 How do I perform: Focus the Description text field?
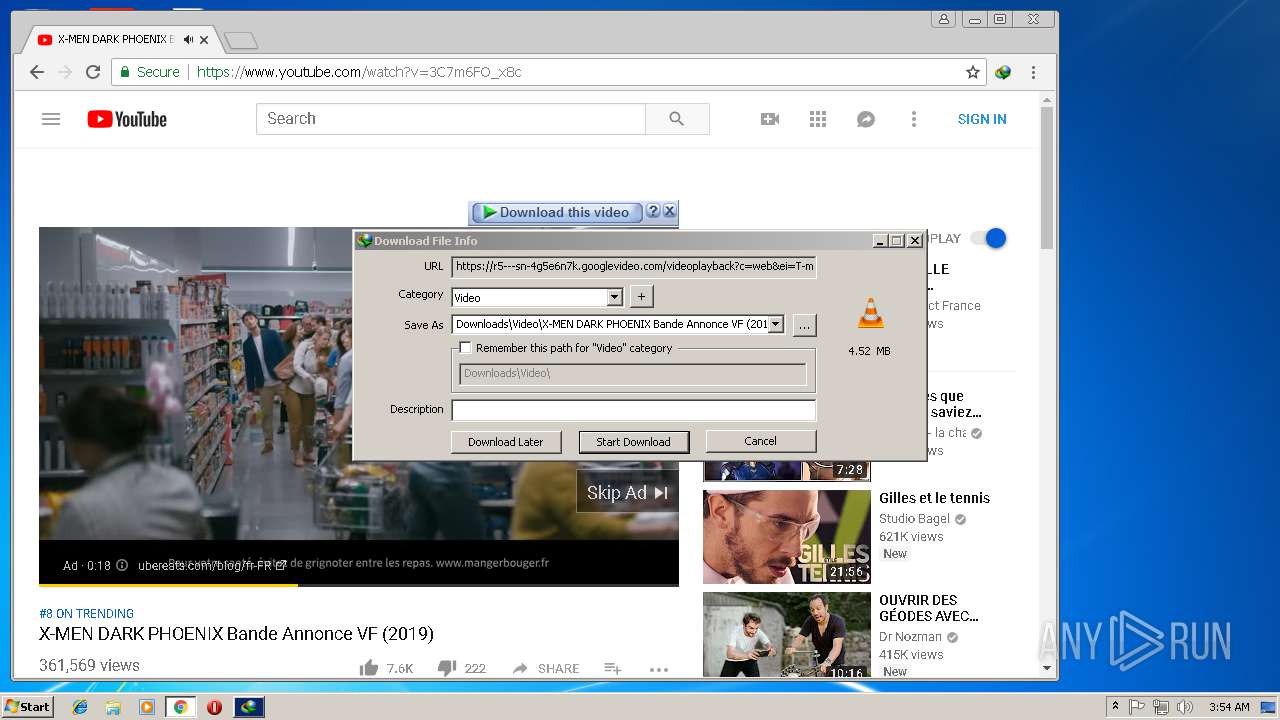pyautogui.click(x=633, y=410)
